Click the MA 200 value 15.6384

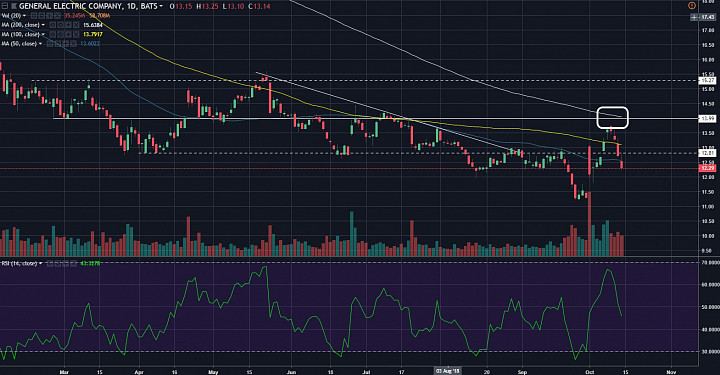(x=93, y=25)
